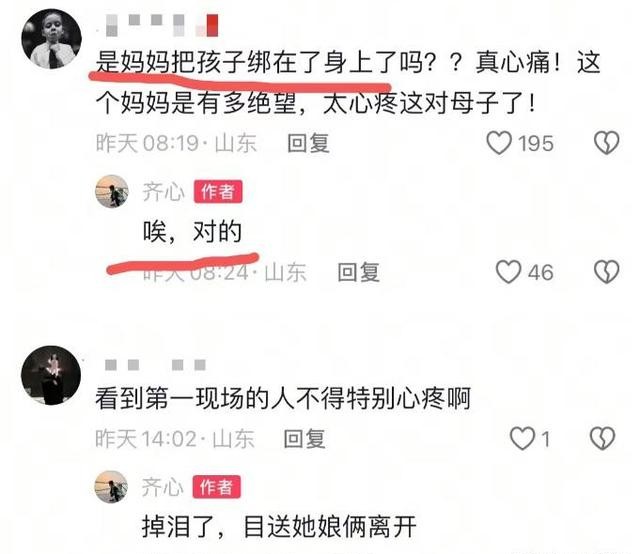Reply to the 昨天 14:02 comment

tap(304, 439)
